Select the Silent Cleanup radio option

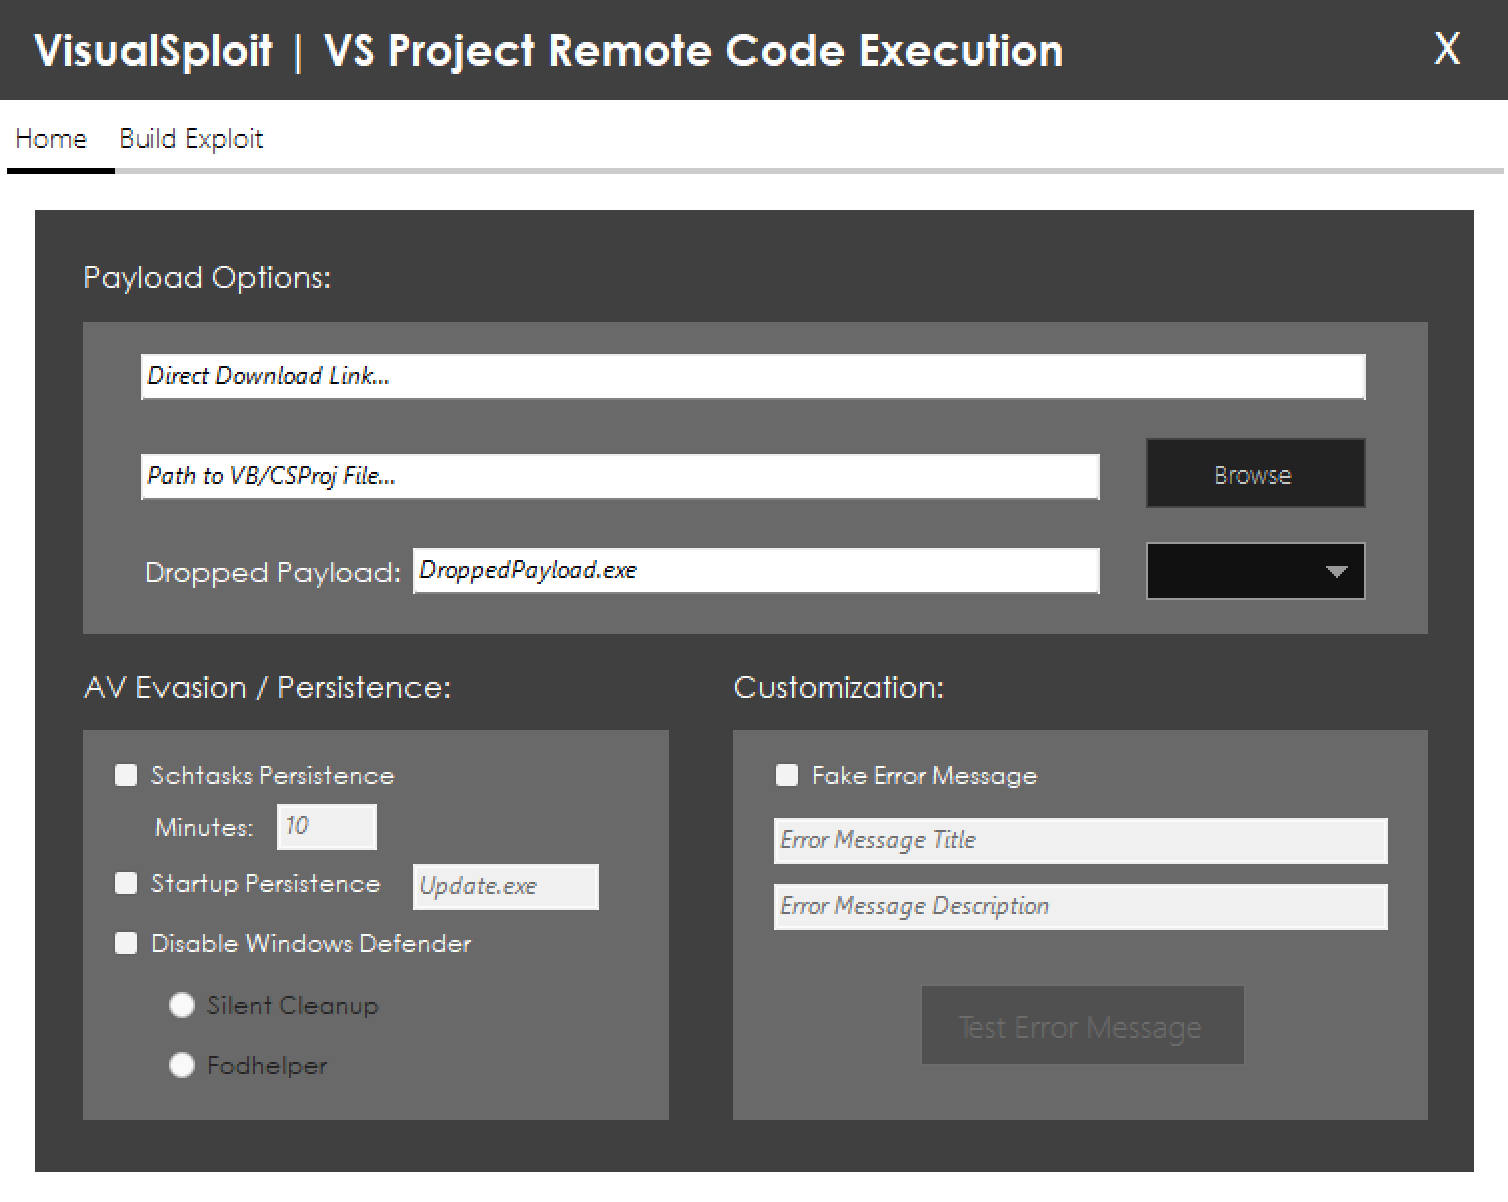click(x=182, y=1005)
